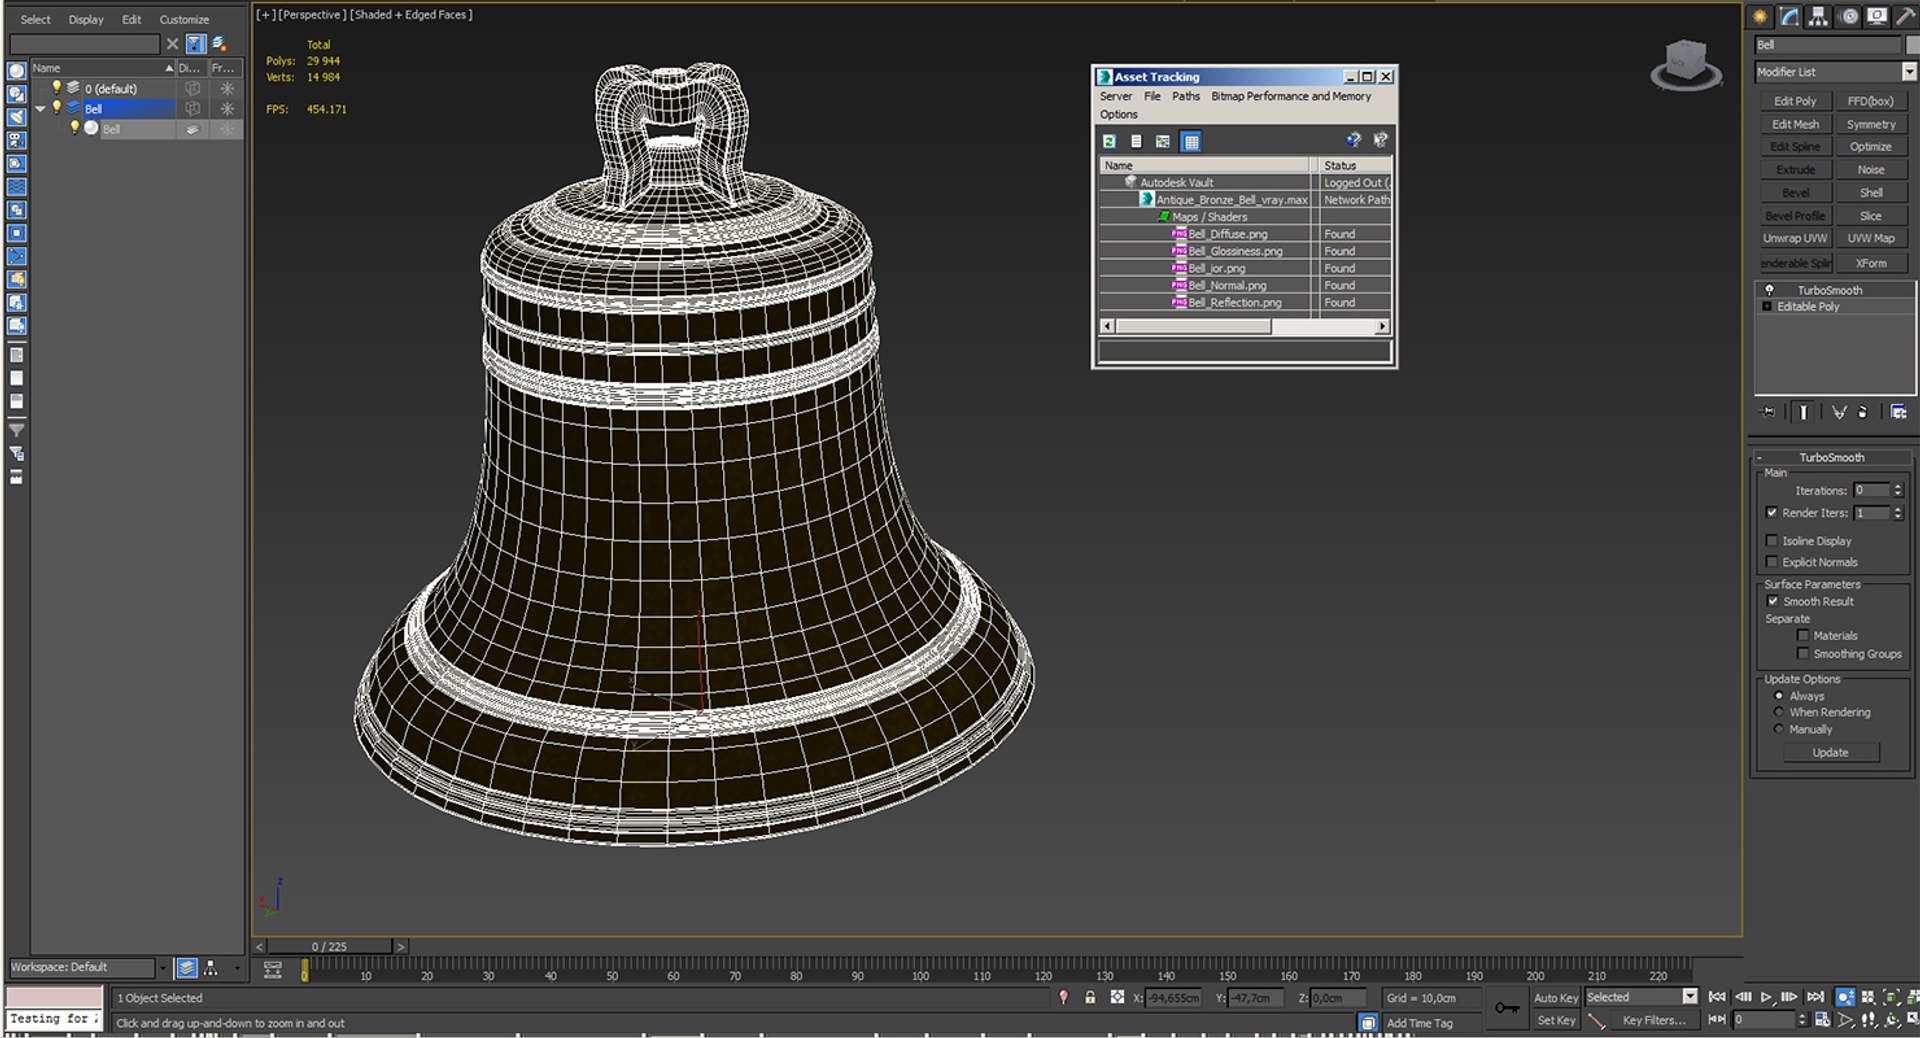Toggle cameras display filter in scene explorer
The width and height of the screenshot is (1920, 1038).
pos(17,140)
